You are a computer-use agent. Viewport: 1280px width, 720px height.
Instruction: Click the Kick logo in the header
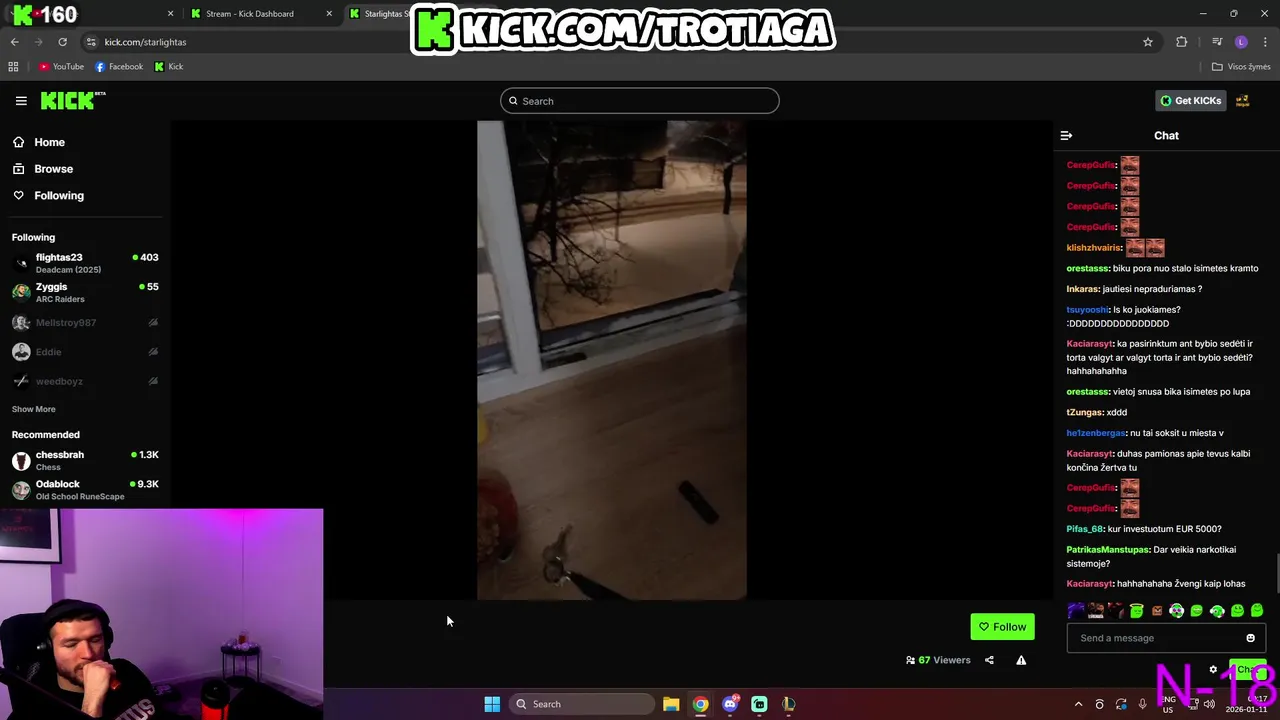tap(72, 100)
